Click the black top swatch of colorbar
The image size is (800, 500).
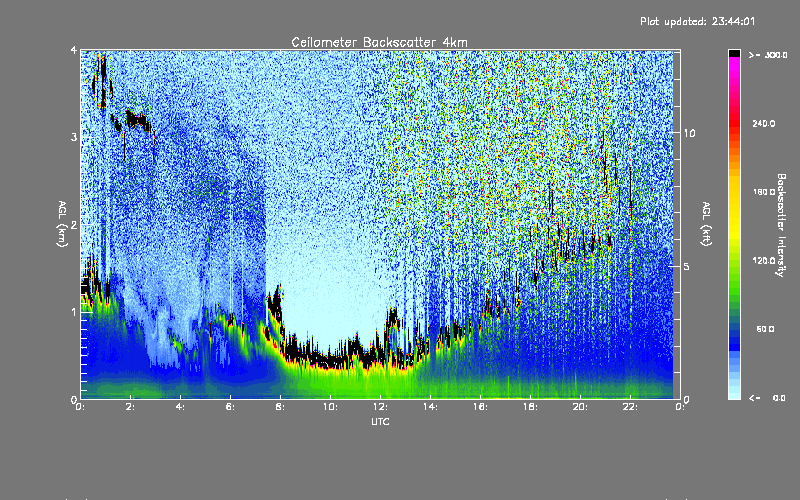click(734, 53)
